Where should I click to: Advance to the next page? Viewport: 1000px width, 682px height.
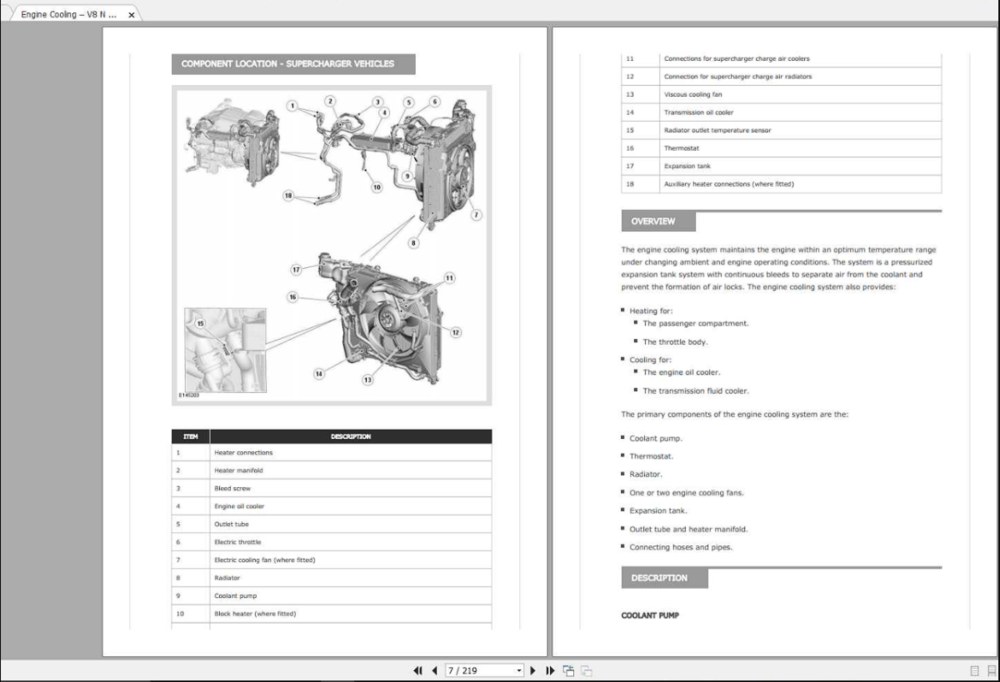click(x=533, y=671)
